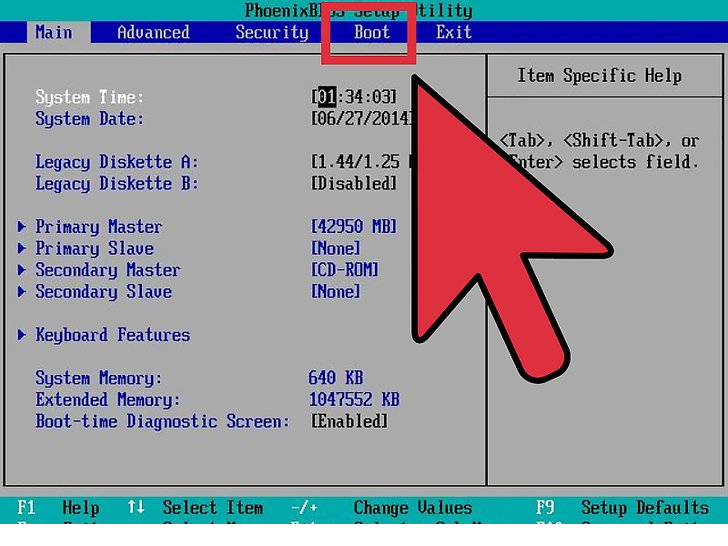This screenshot has height=546, width=728.
Task: Open the Primary Slave submenu label
Action: click(x=94, y=248)
